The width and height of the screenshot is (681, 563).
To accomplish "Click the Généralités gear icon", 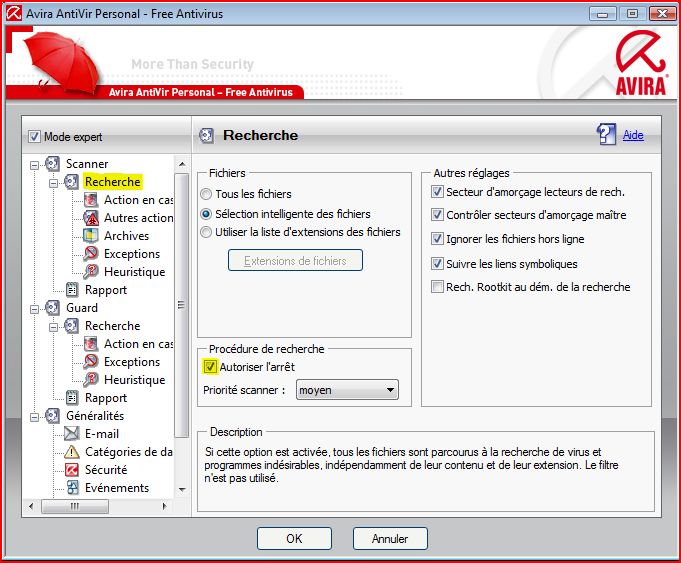I will click(52, 416).
